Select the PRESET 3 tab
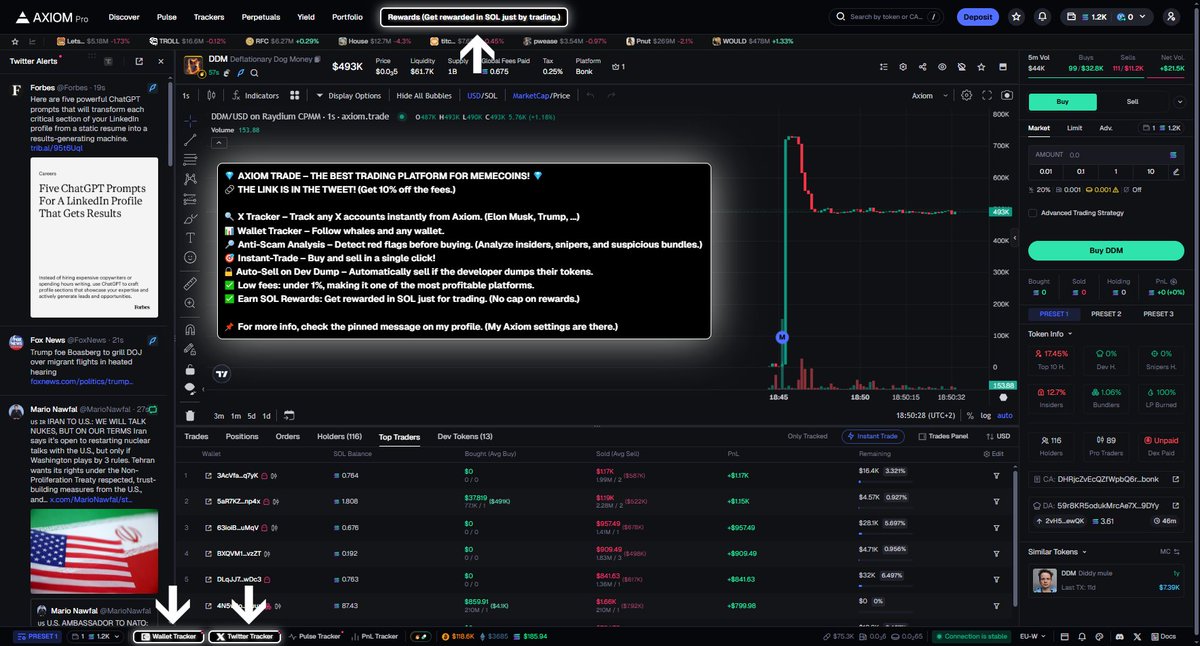The image size is (1200, 646). (x=1158, y=314)
